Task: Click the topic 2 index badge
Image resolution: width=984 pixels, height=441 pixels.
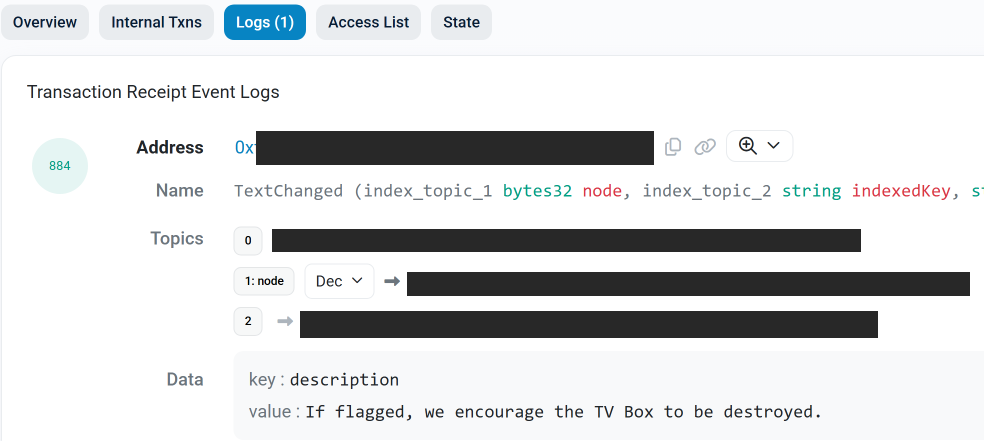Action: [x=248, y=322]
